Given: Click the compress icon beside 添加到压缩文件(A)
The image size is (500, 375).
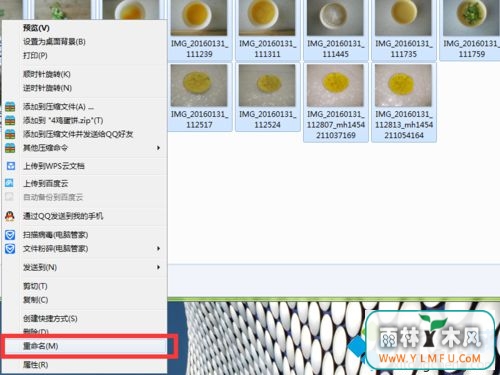Looking at the screenshot, I should (x=10, y=107).
